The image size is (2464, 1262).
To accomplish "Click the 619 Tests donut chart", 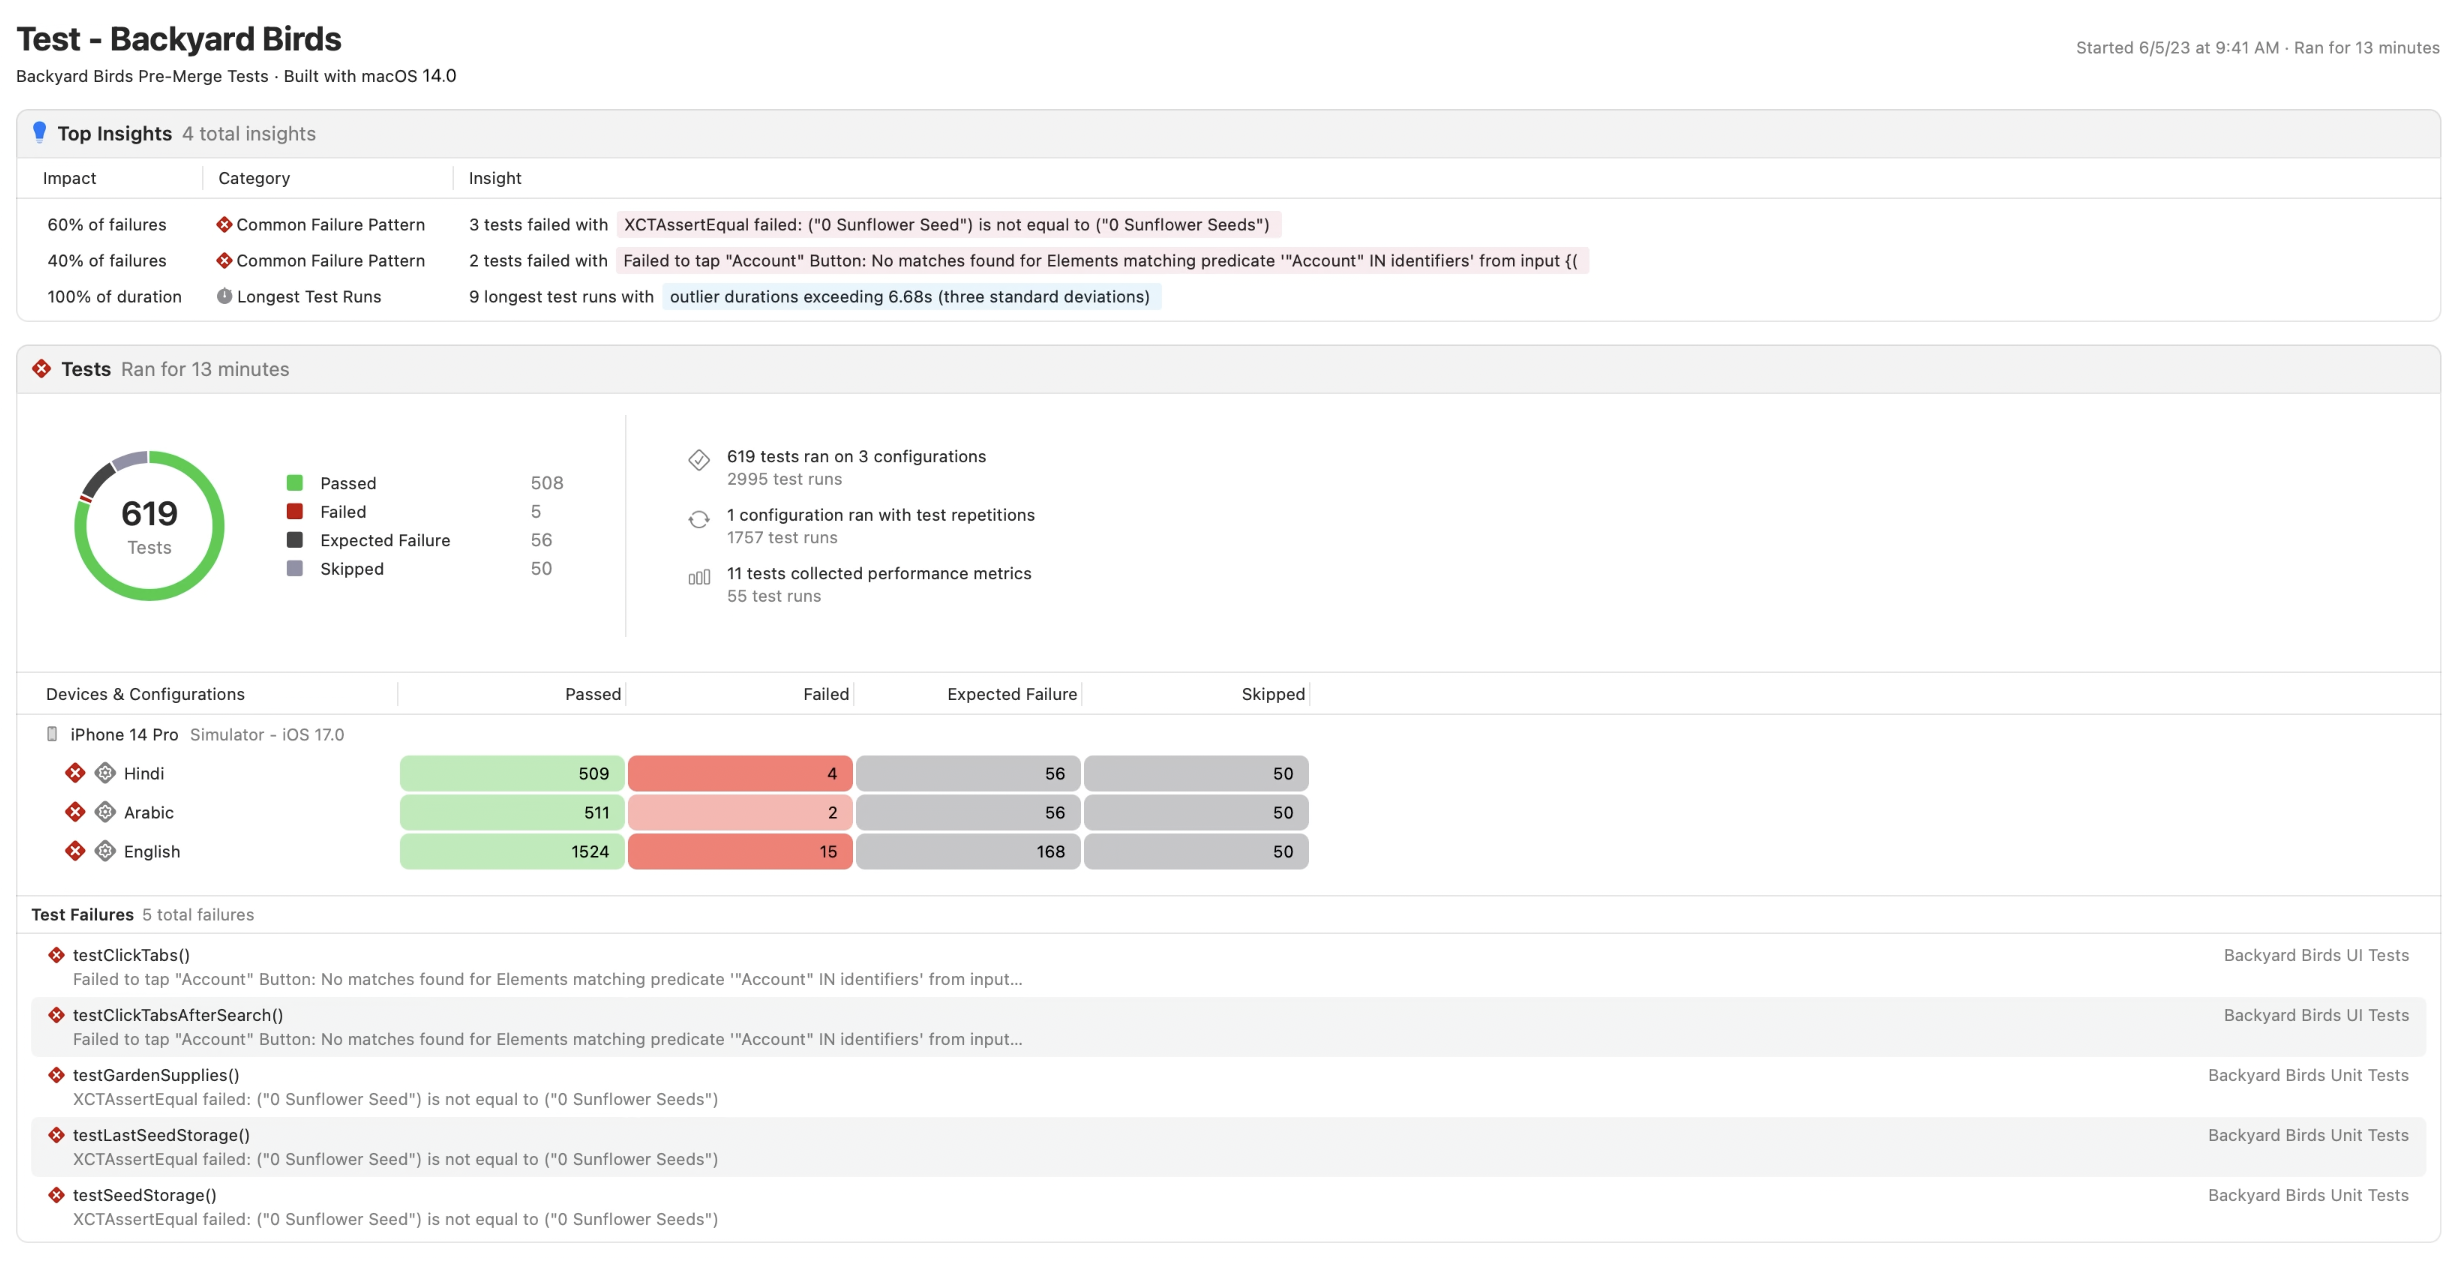I will pos(149,526).
